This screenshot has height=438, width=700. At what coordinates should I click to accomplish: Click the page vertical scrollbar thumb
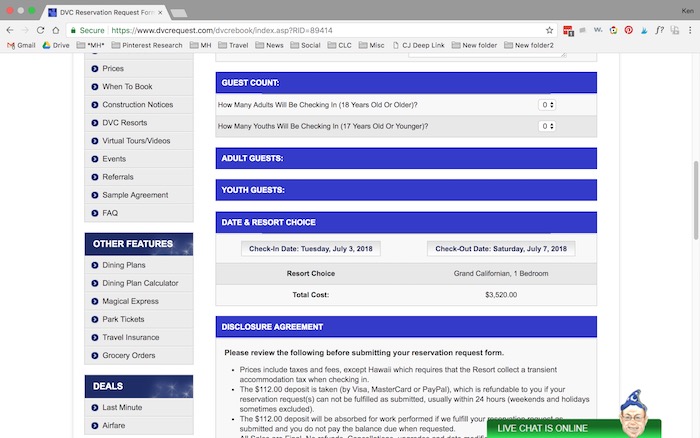(x=696, y=200)
